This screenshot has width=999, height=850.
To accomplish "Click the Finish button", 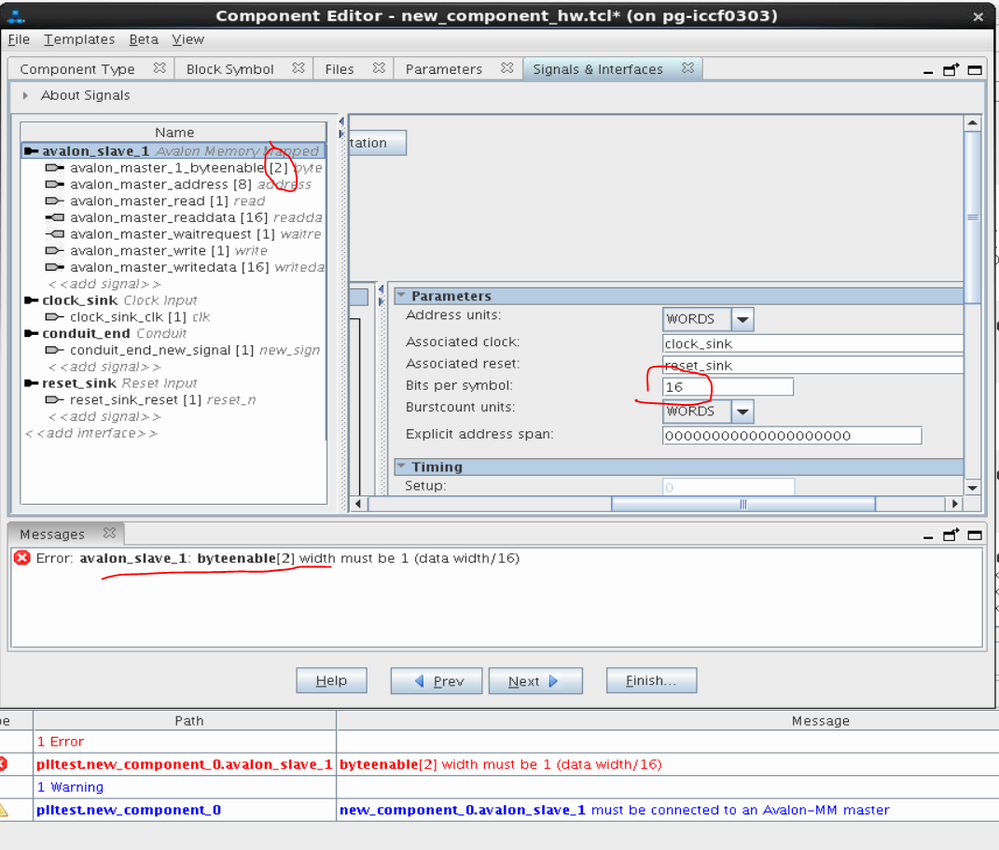I will point(651,681).
